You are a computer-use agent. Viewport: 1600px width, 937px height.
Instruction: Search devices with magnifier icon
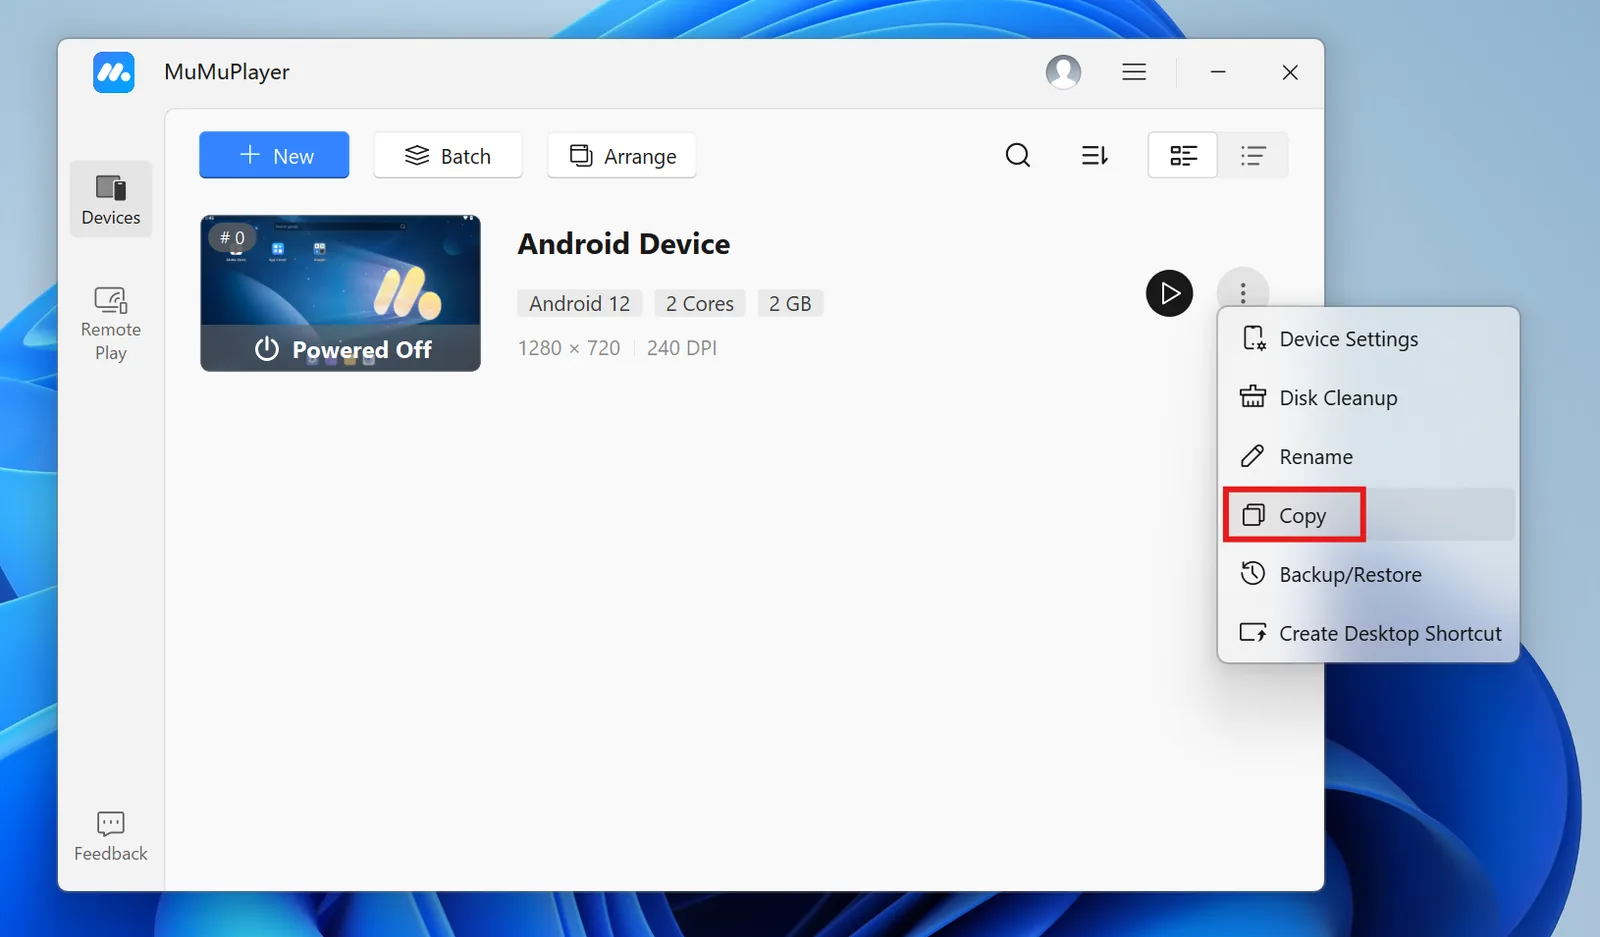pos(1018,155)
